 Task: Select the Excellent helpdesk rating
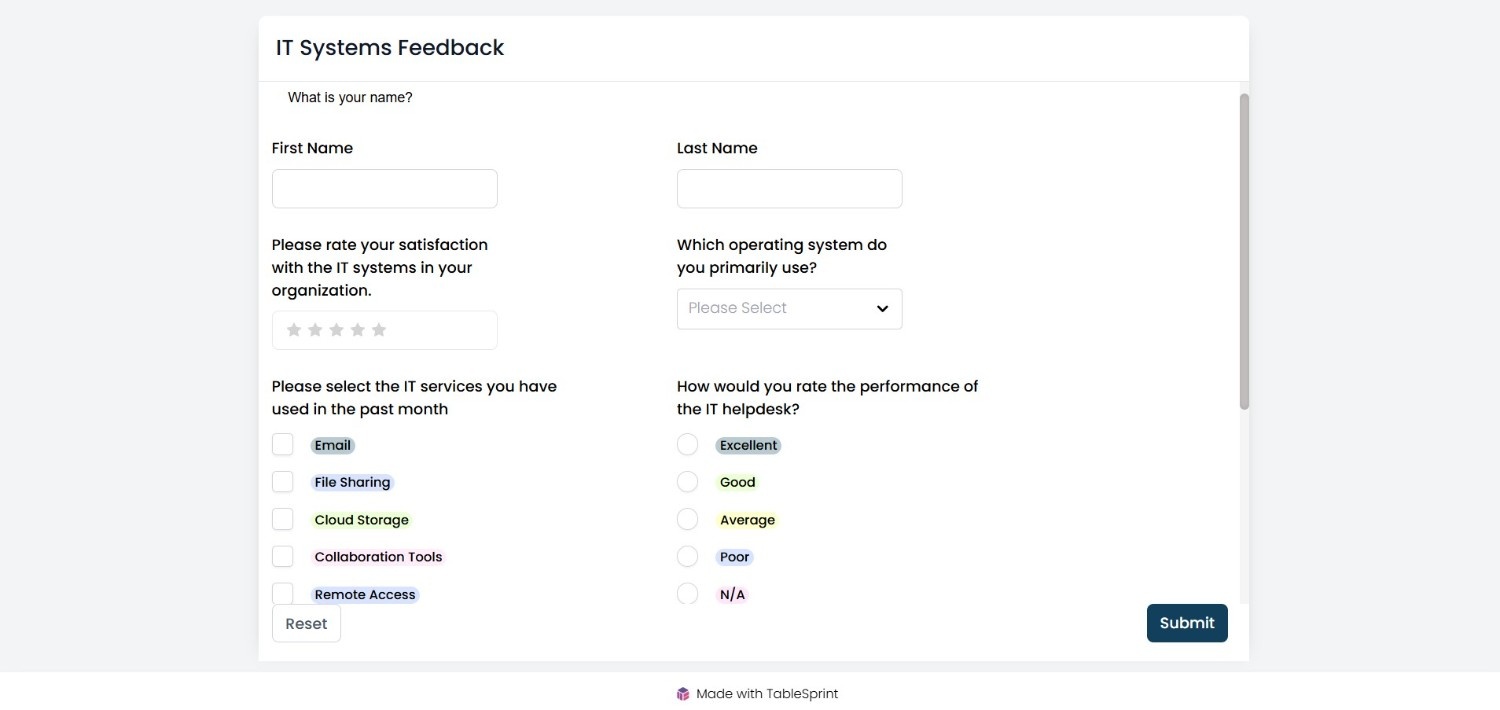[x=688, y=444]
